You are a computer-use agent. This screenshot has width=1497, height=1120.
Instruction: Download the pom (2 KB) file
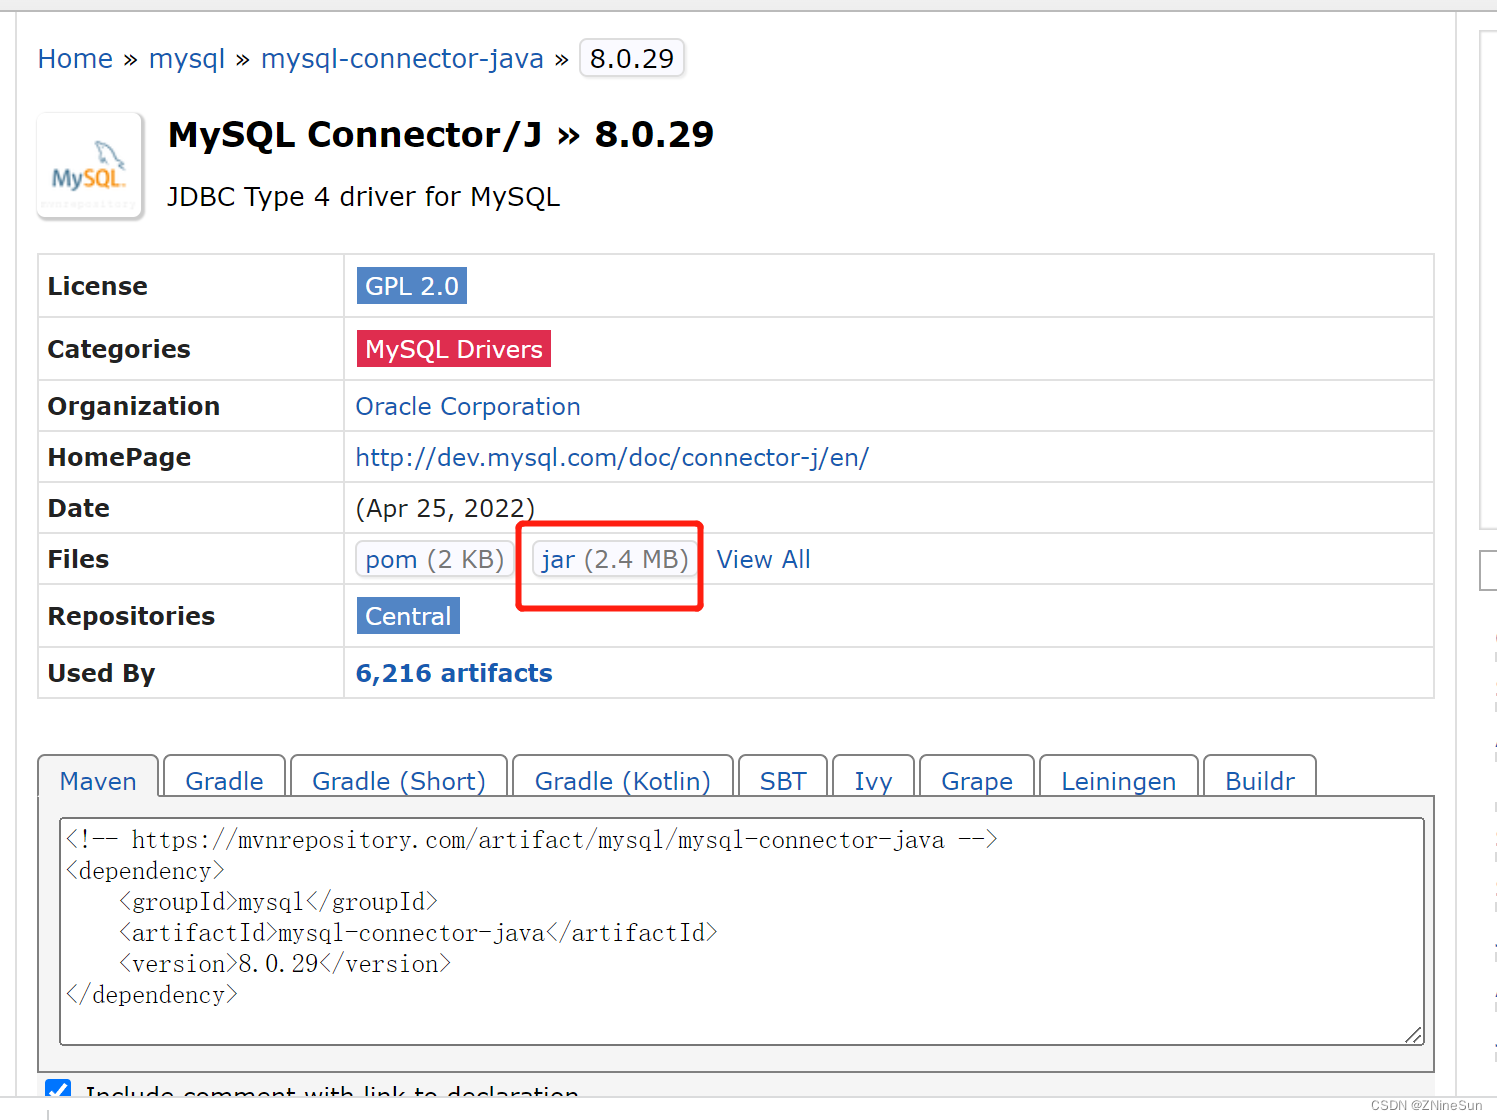point(435,559)
